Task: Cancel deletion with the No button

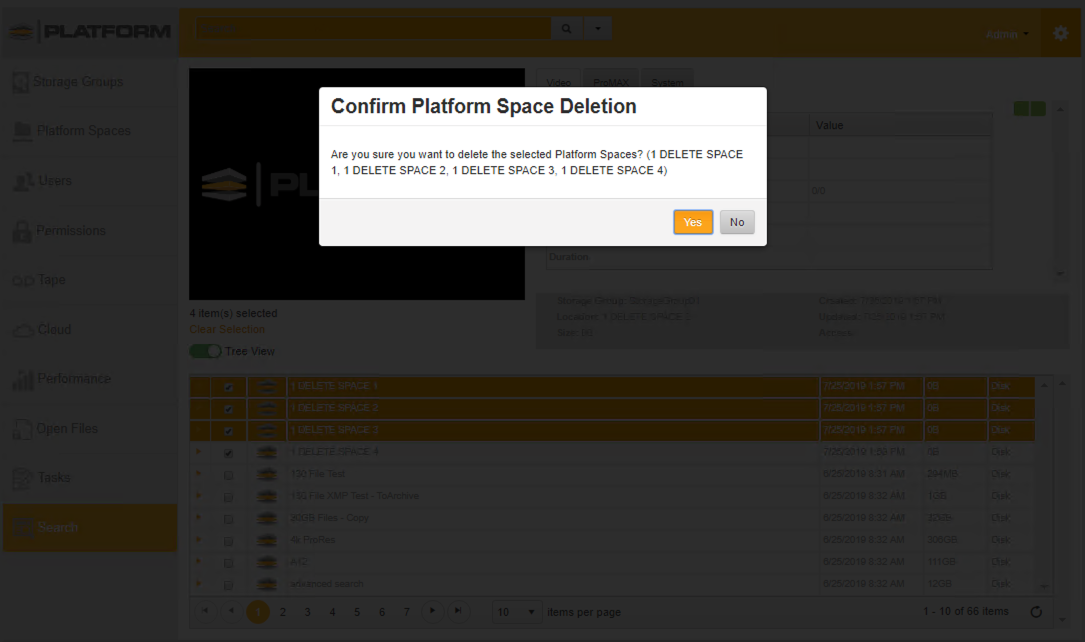Action: click(737, 222)
